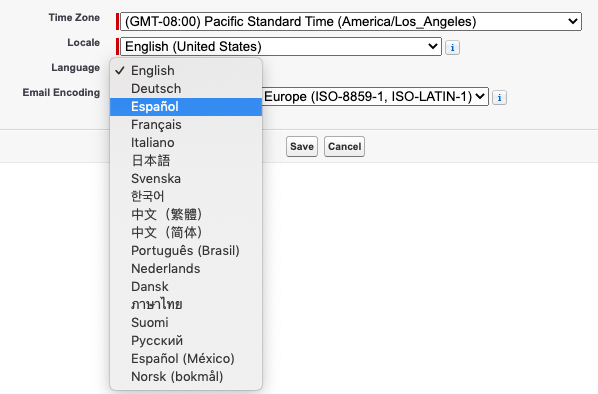Click the Save button

coord(302,146)
